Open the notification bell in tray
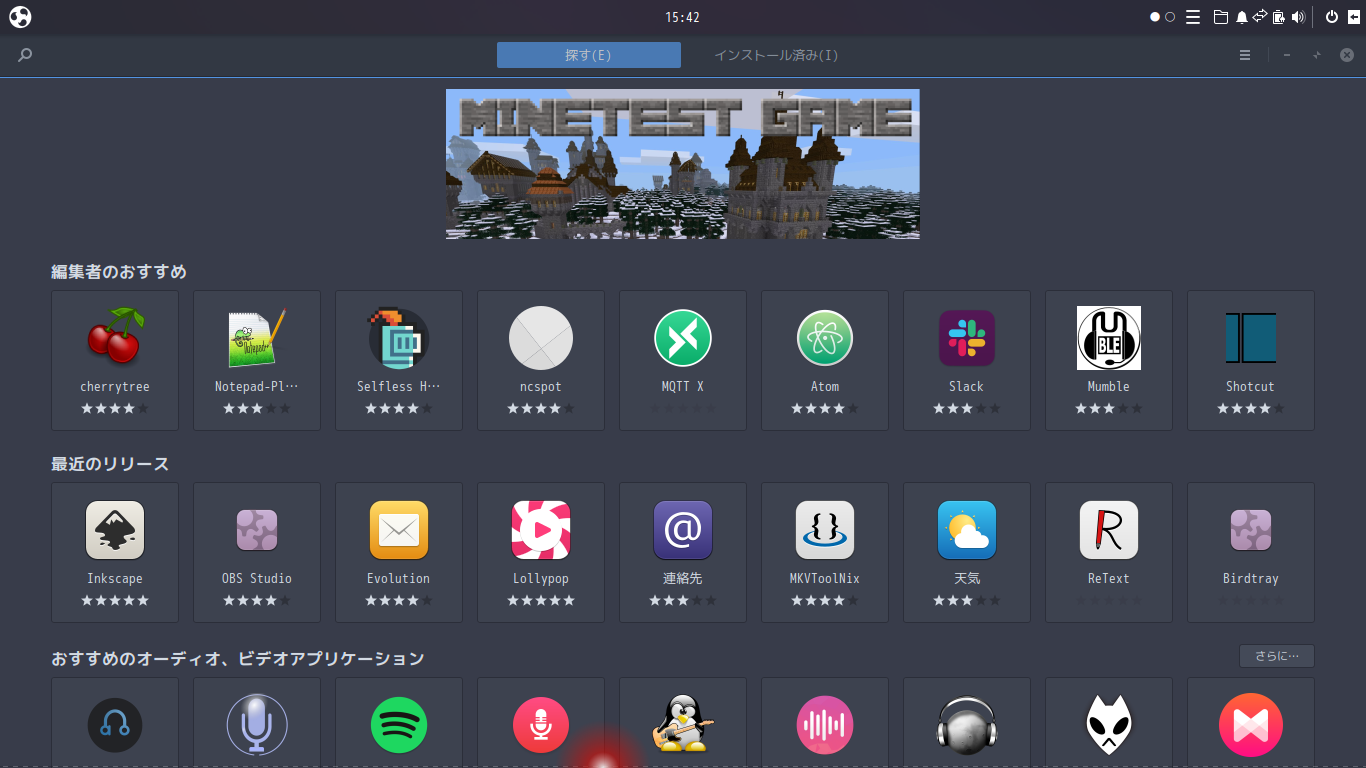The height and width of the screenshot is (768, 1366). point(1241,17)
